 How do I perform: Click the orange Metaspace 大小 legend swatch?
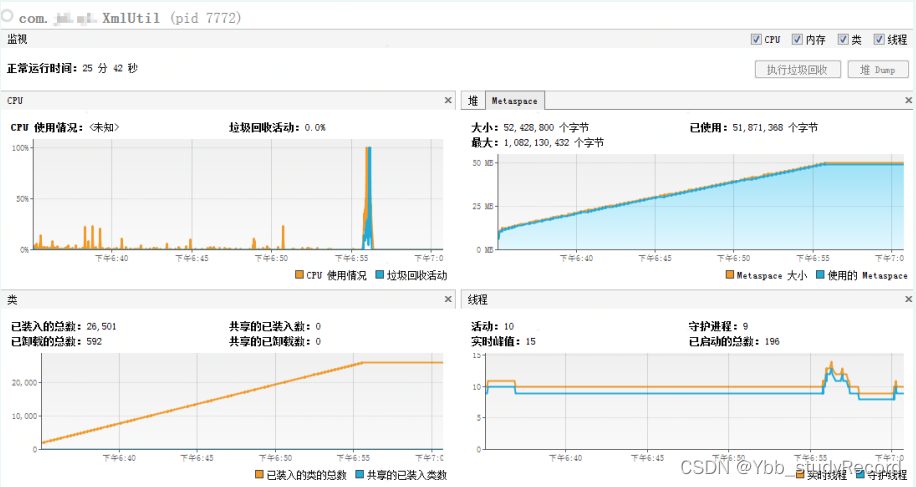[730, 274]
